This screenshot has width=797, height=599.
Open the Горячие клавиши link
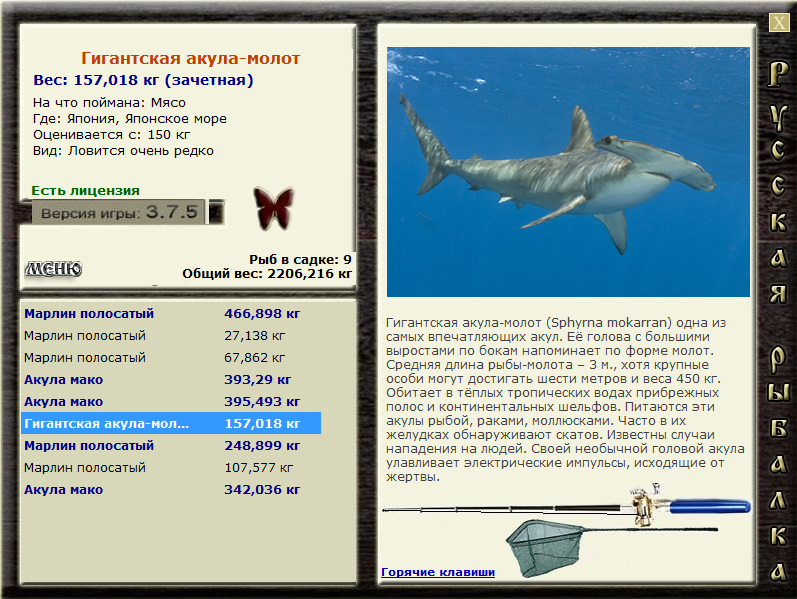438,572
